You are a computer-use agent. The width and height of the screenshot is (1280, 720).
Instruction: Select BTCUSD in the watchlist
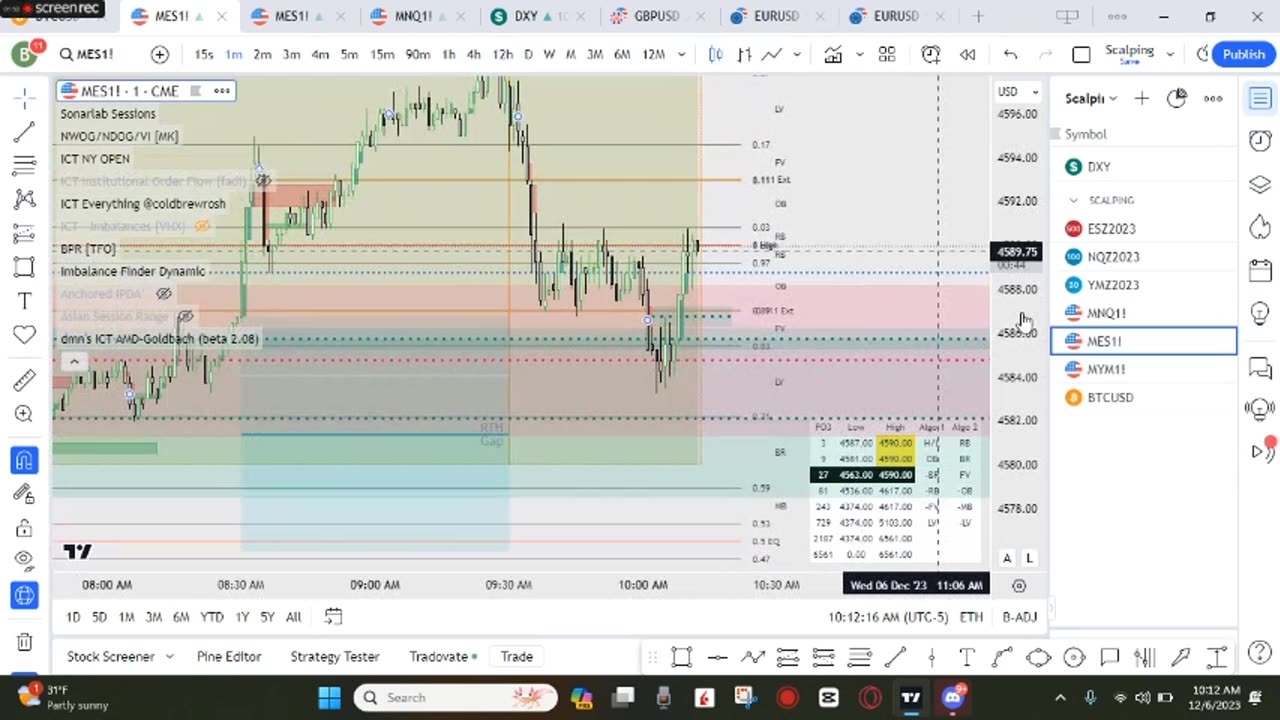pos(1143,397)
